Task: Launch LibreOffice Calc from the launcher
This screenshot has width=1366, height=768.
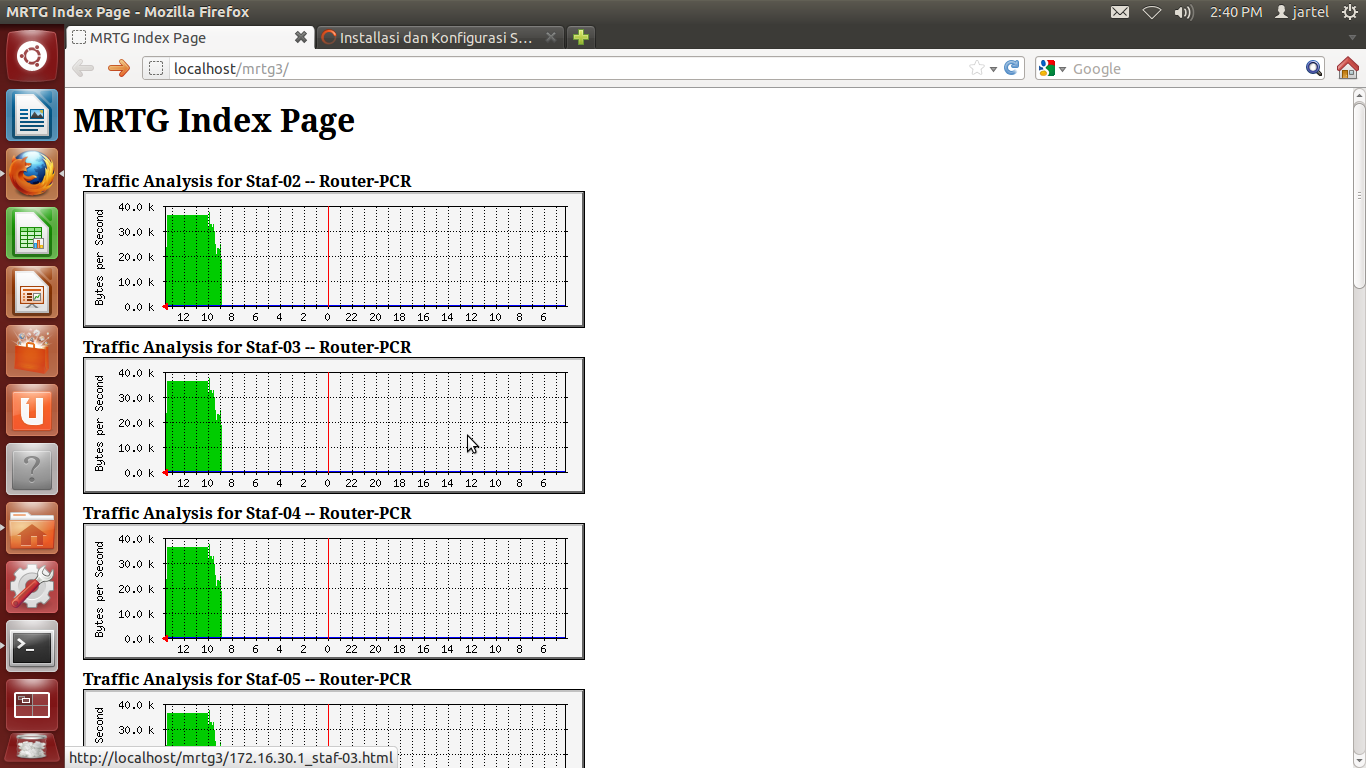Action: 32,233
